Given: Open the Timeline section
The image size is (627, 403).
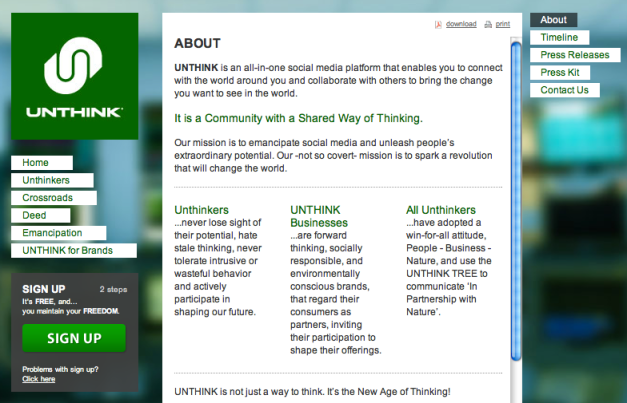Looking at the screenshot, I should pos(559,38).
